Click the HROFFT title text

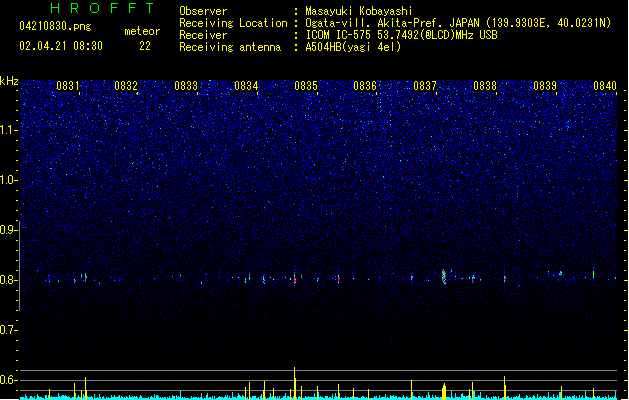(103, 8)
